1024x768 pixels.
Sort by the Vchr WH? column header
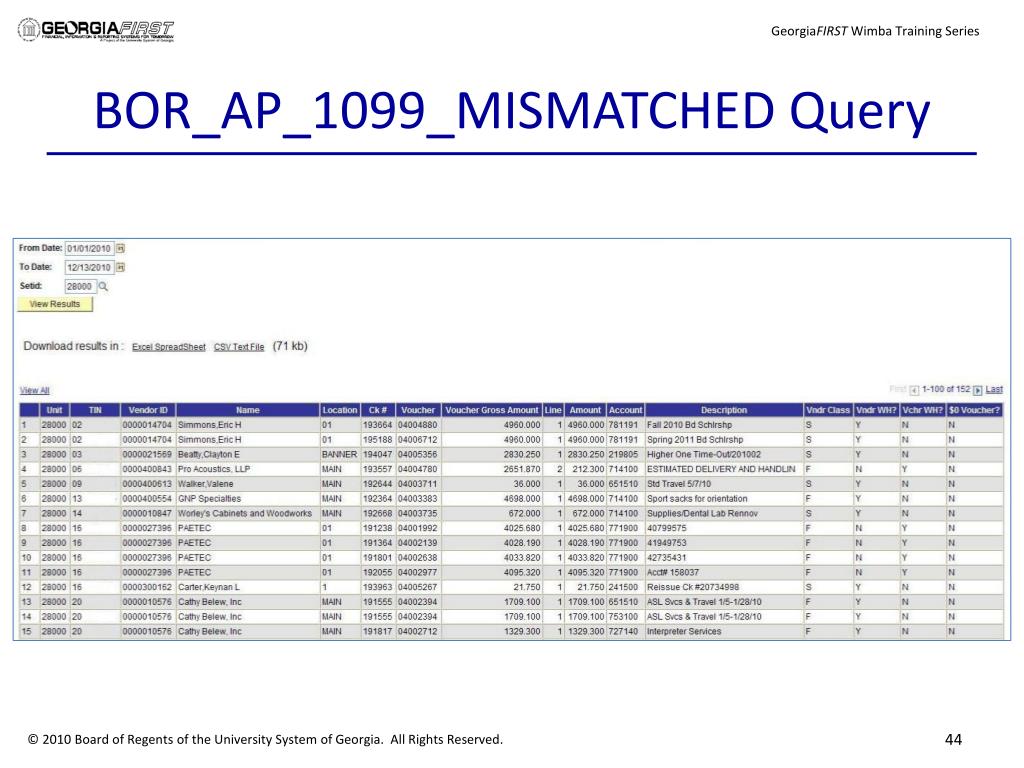pos(923,410)
